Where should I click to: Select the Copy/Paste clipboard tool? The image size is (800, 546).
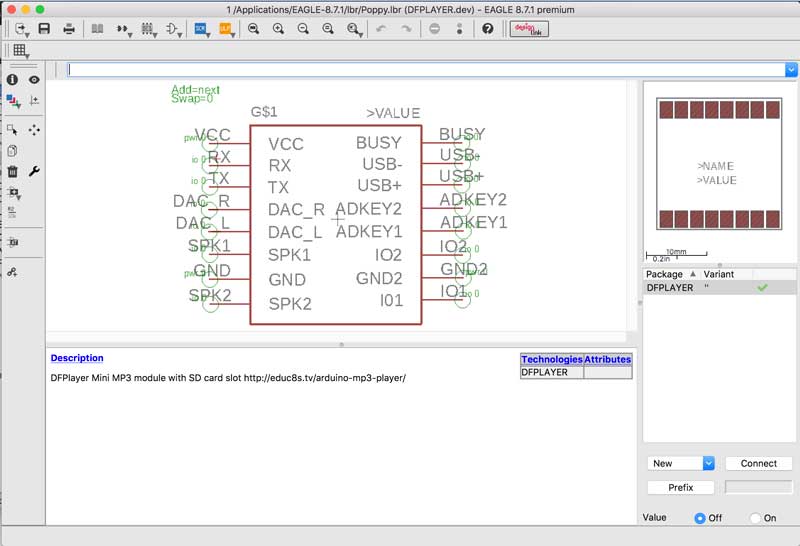12,151
